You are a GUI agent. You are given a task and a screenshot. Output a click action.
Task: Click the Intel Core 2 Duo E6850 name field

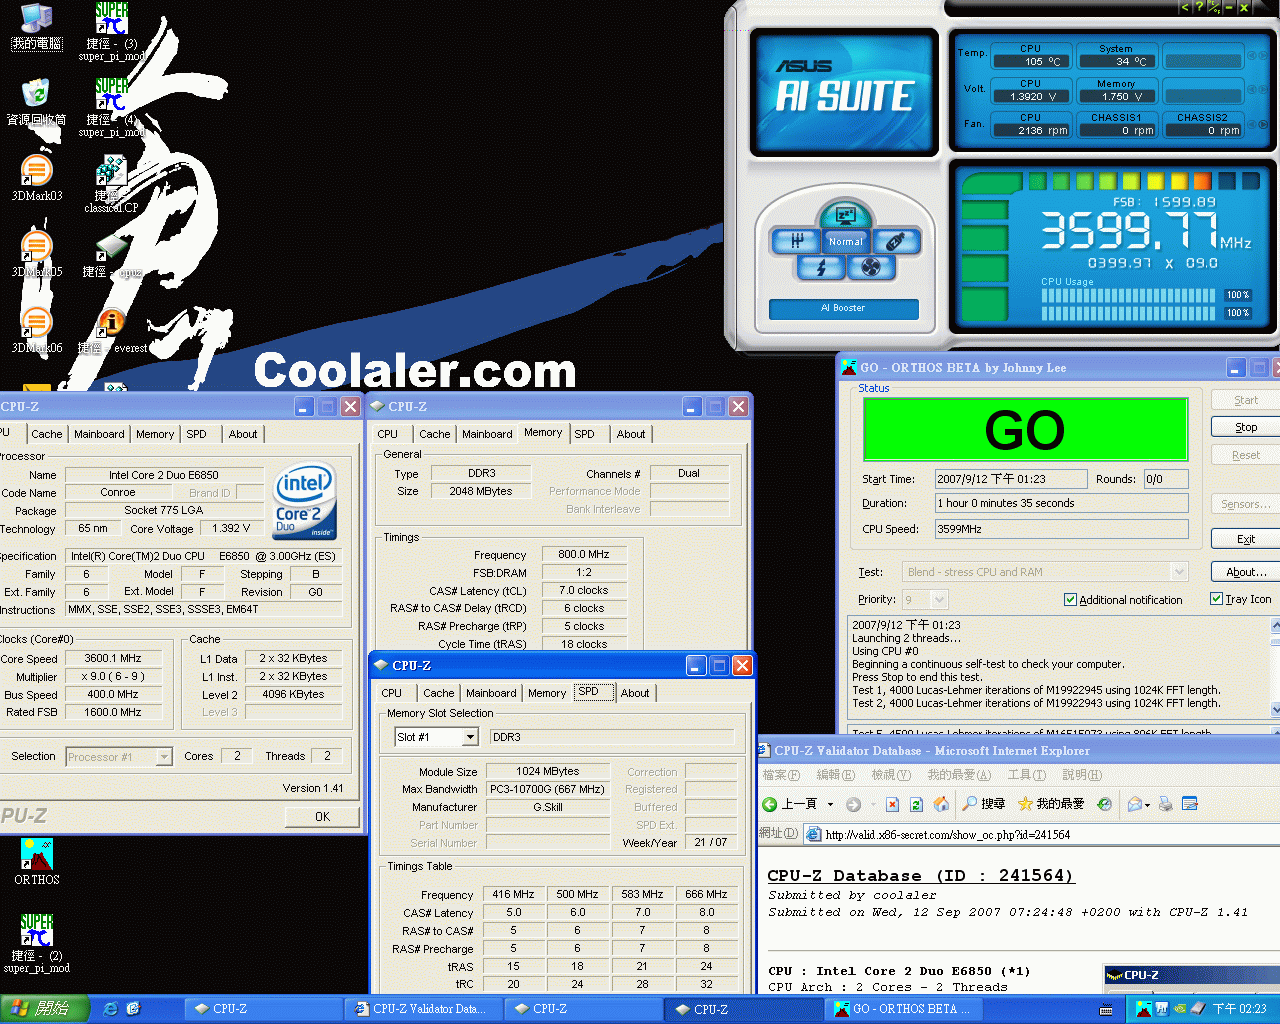coord(164,475)
